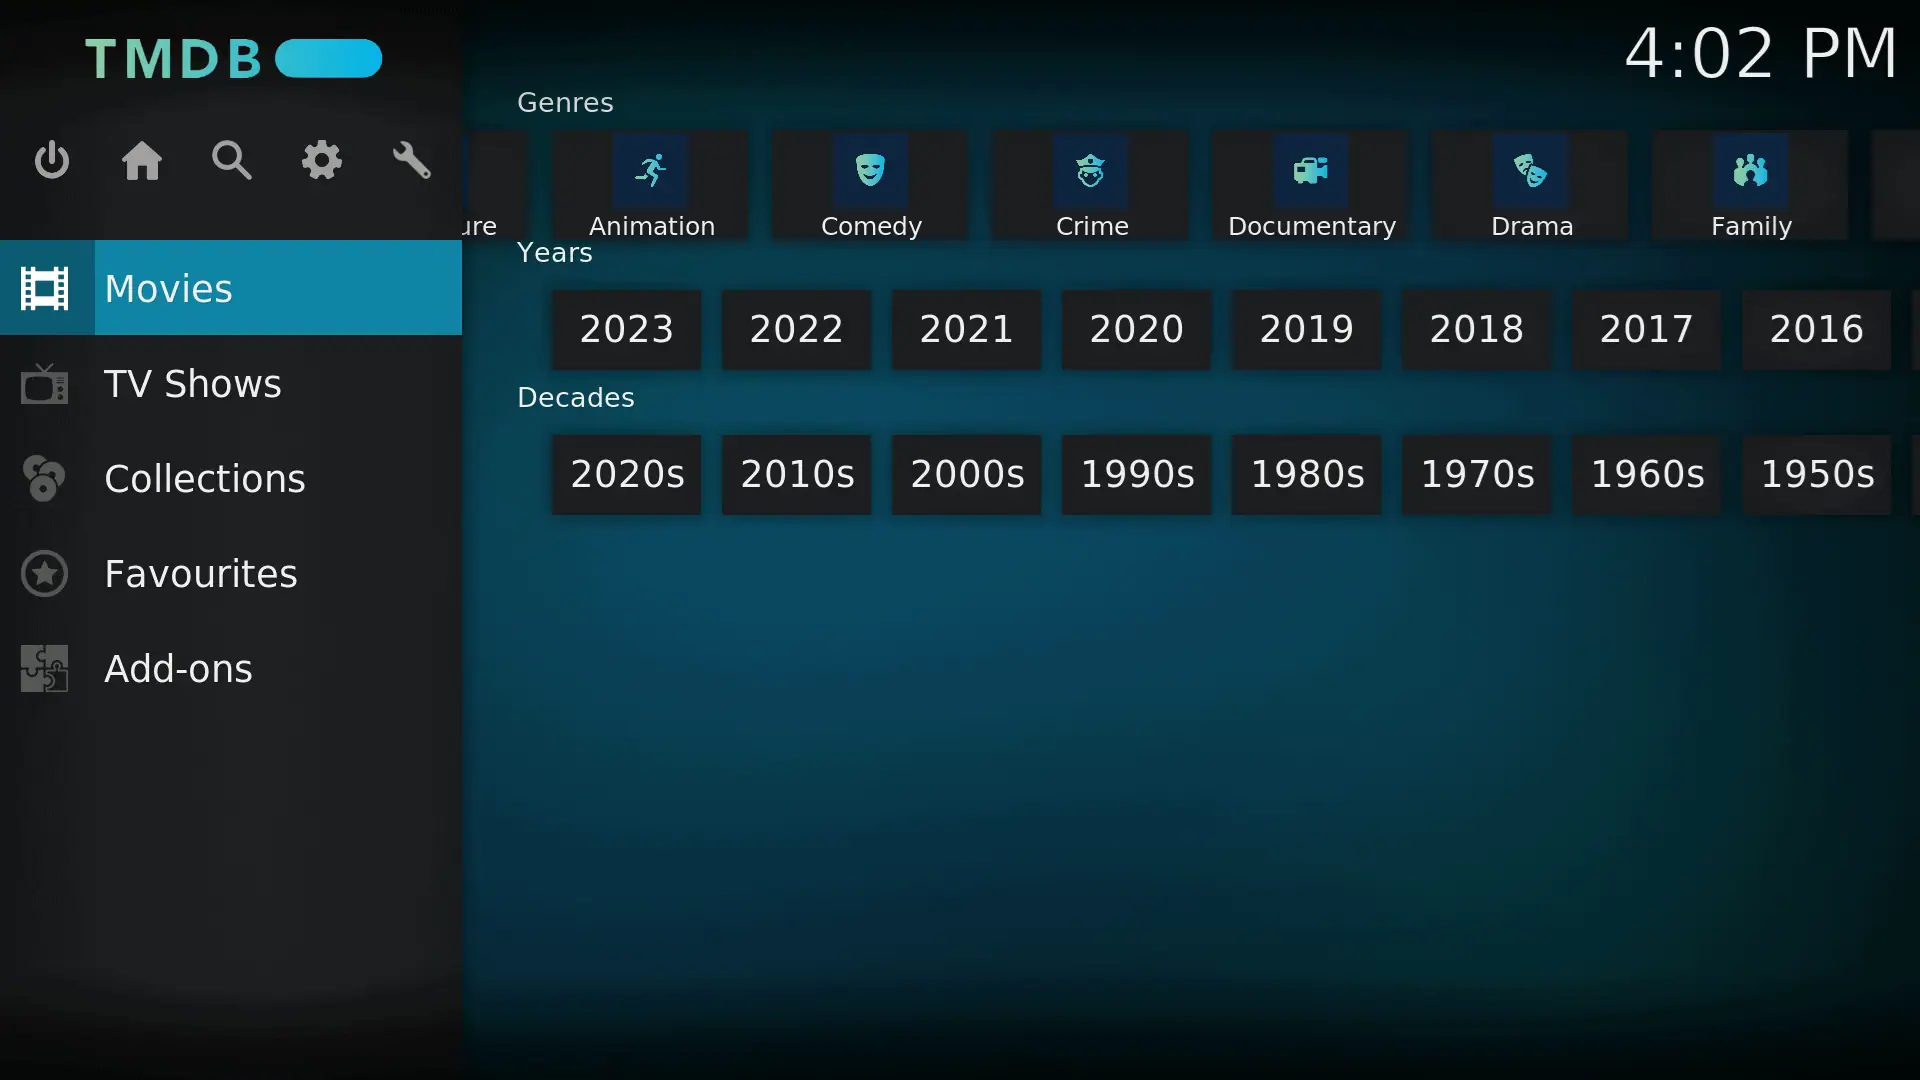Click the Search icon in toolbar

tap(232, 162)
